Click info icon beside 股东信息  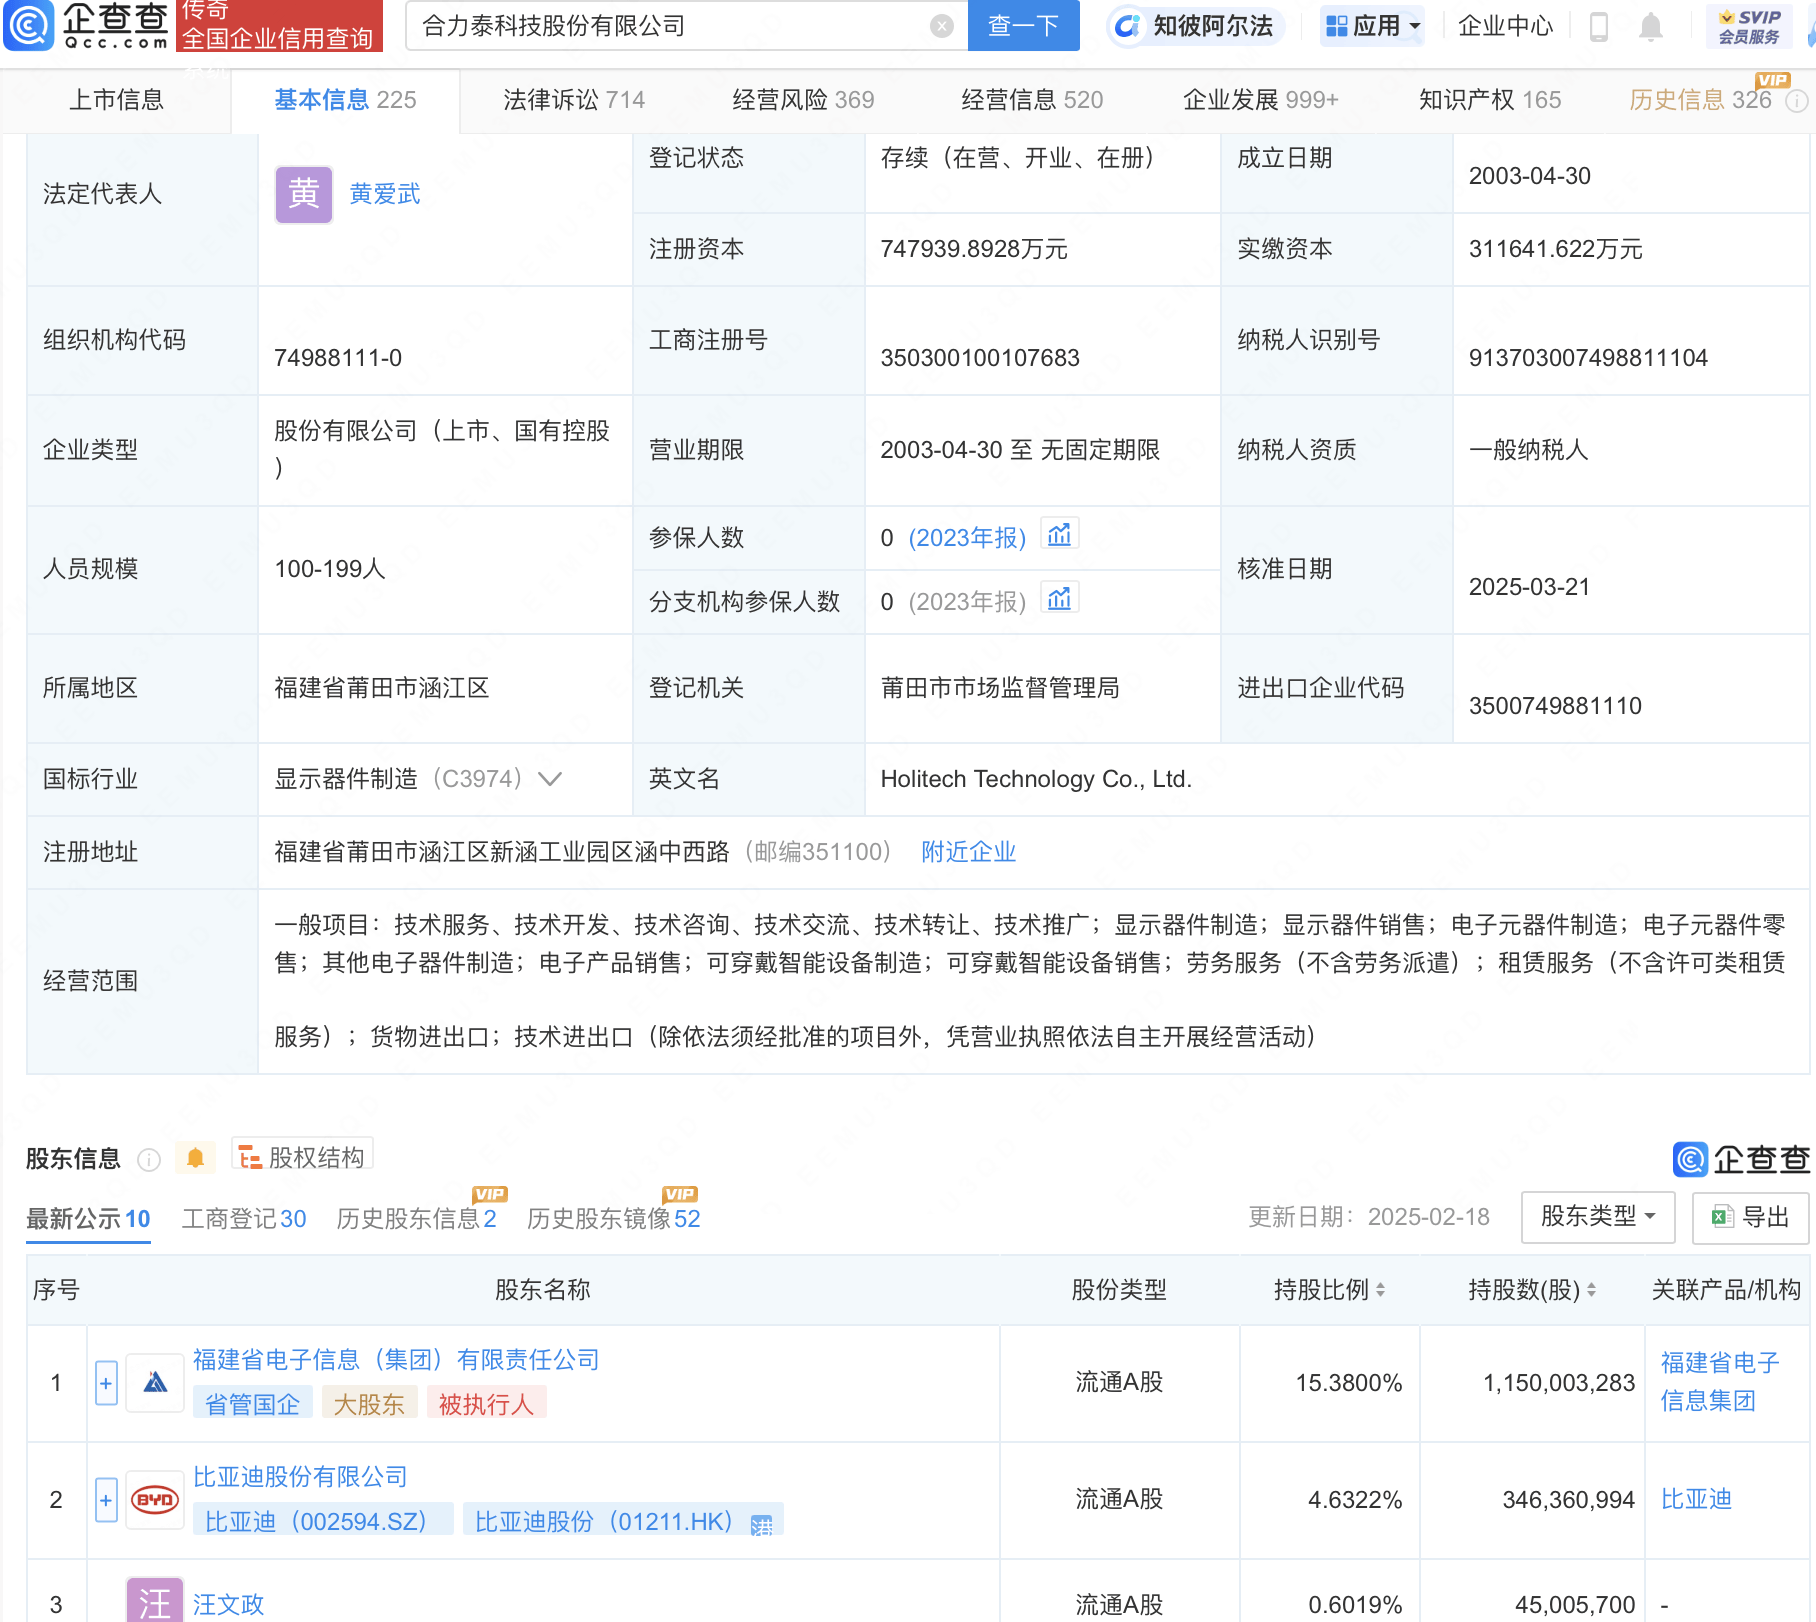[x=149, y=1159]
